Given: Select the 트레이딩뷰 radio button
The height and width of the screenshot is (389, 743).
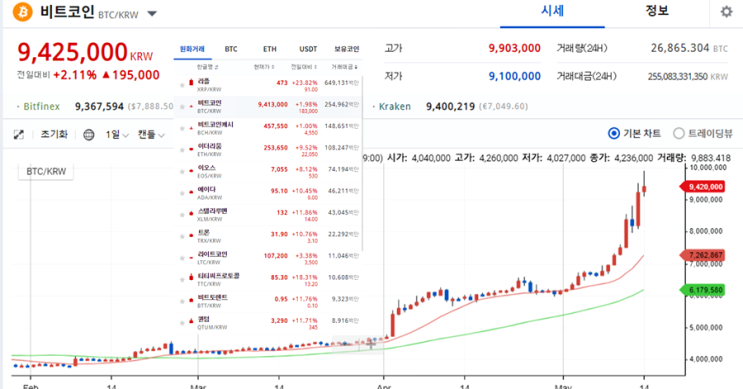Looking at the screenshot, I should [x=679, y=134].
